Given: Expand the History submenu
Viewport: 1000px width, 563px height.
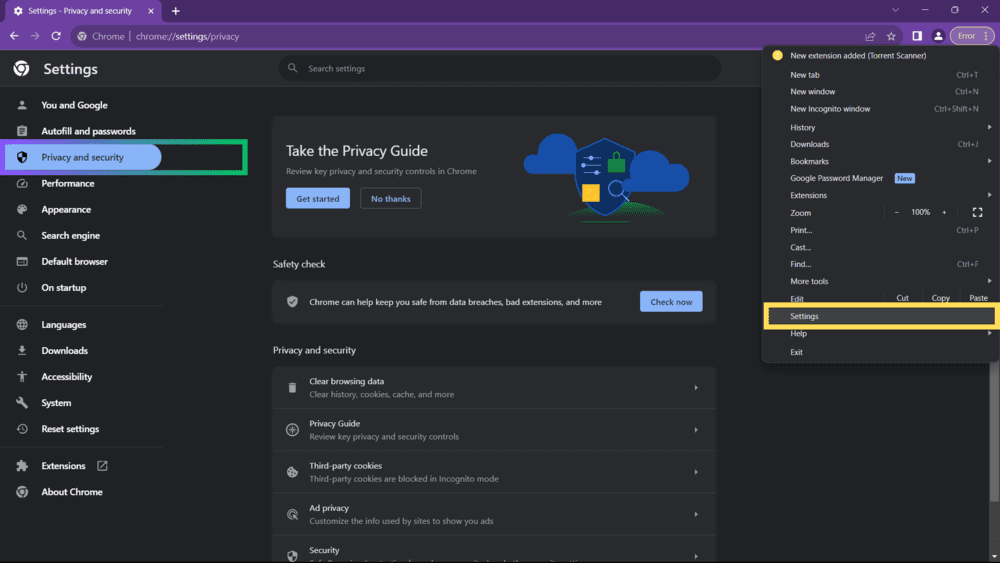Looking at the screenshot, I should [880, 127].
